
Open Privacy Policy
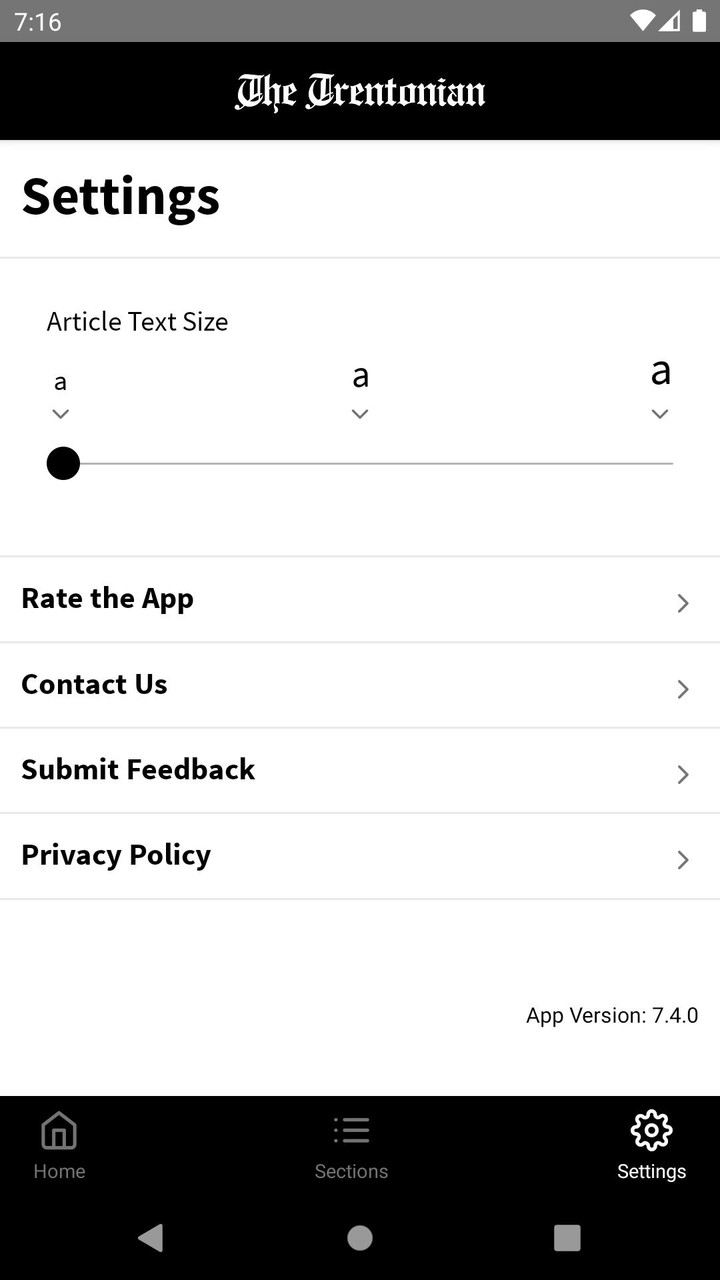[x=116, y=856]
